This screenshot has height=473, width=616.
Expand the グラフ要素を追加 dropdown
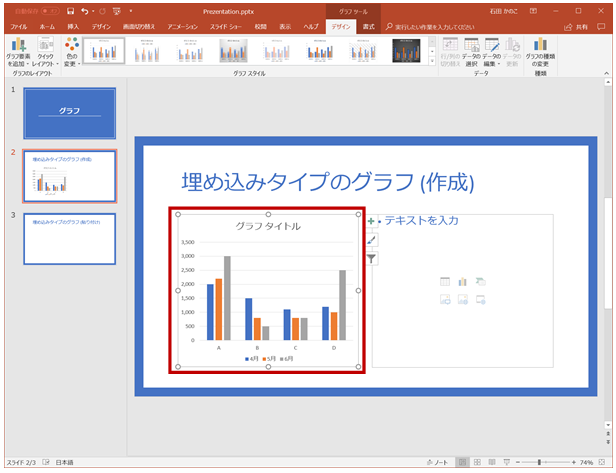point(19,52)
